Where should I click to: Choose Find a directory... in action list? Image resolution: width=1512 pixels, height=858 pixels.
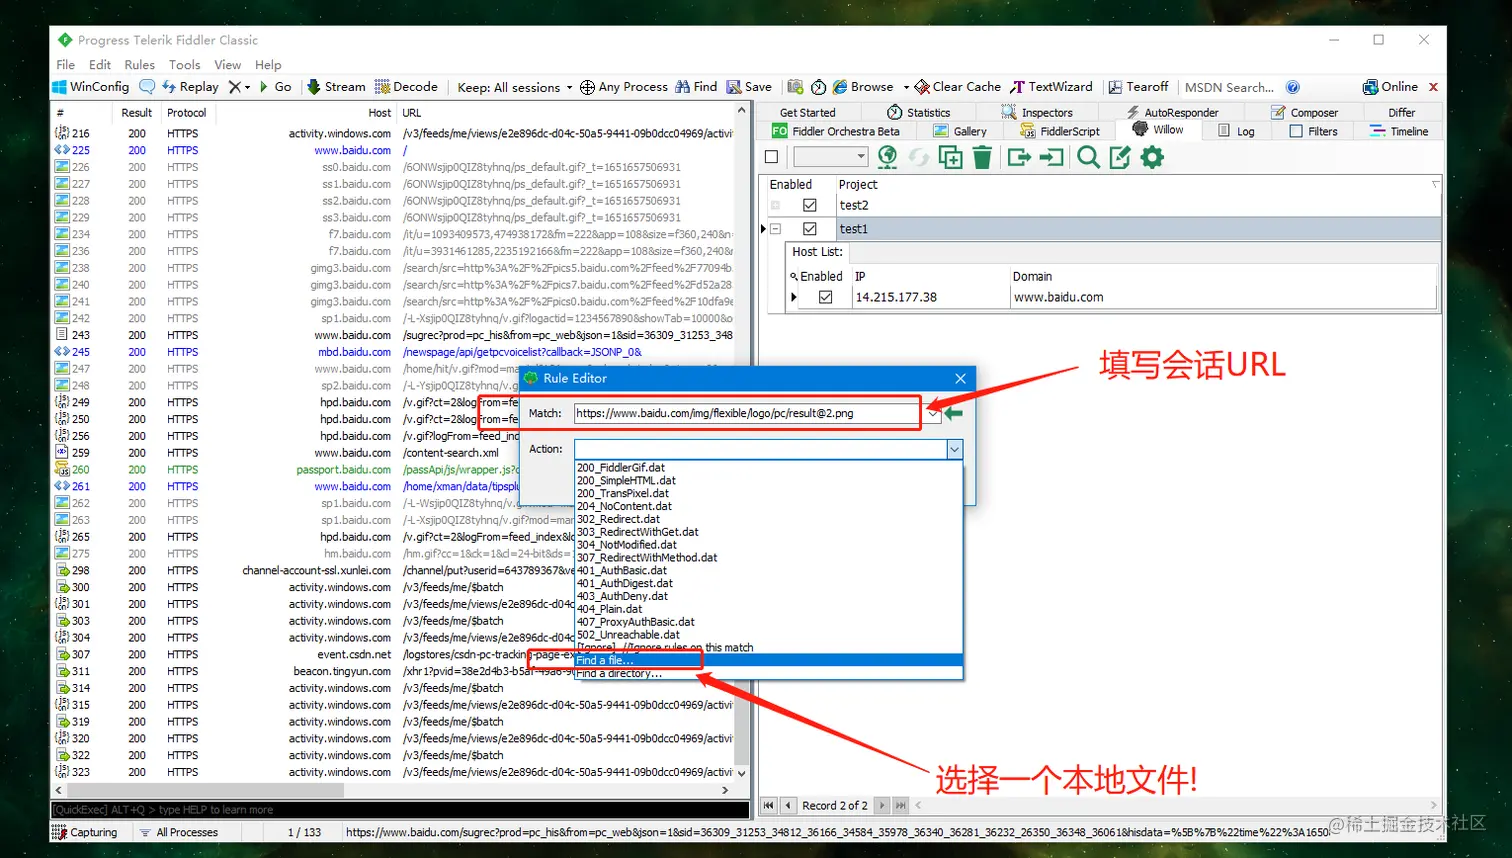[x=768, y=673]
